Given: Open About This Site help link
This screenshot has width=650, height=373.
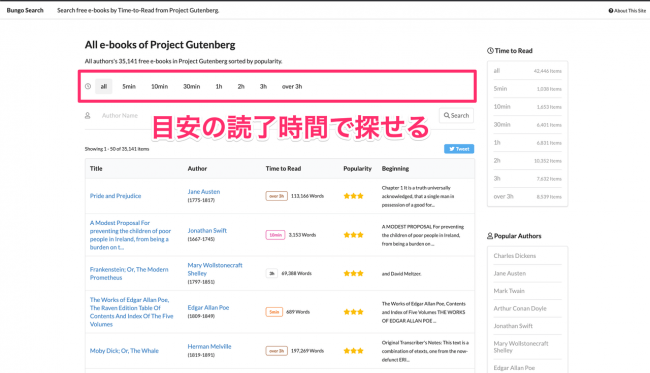Looking at the screenshot, I should click(627, 10).
